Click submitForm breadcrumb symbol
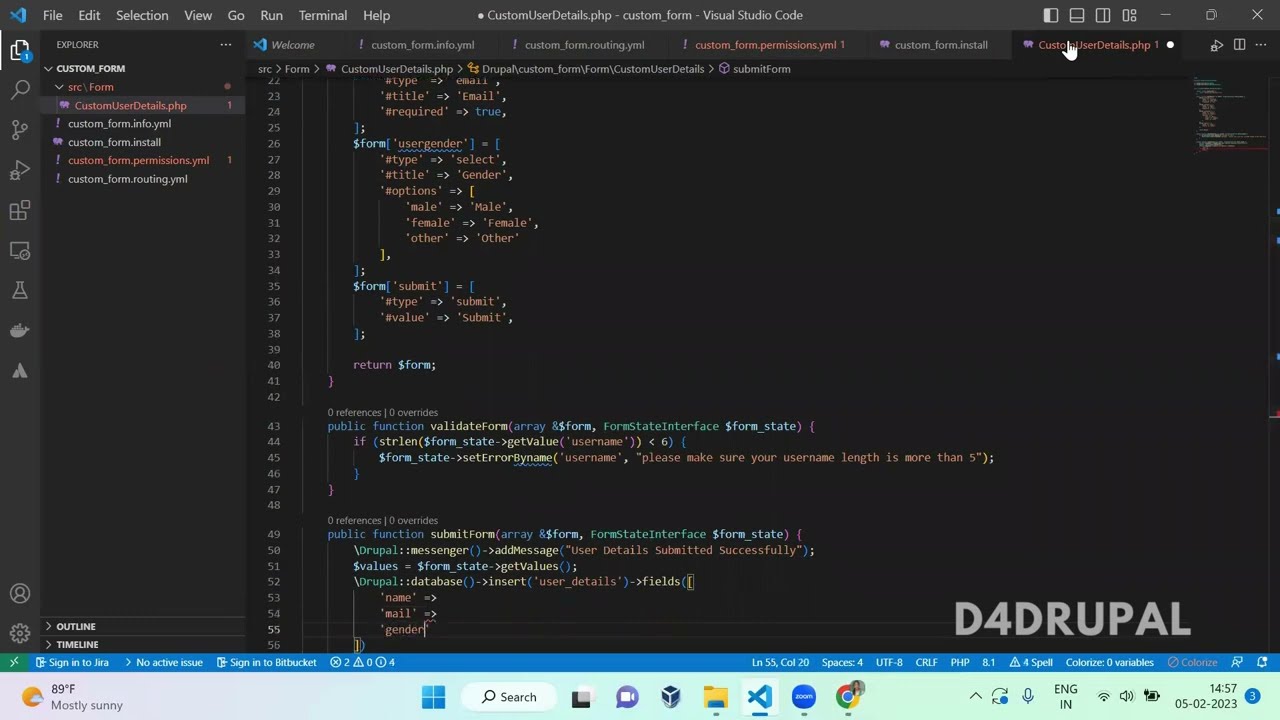Image resolution: width=1280 pixels, height=720 pixels. click(x=754, y=69)
